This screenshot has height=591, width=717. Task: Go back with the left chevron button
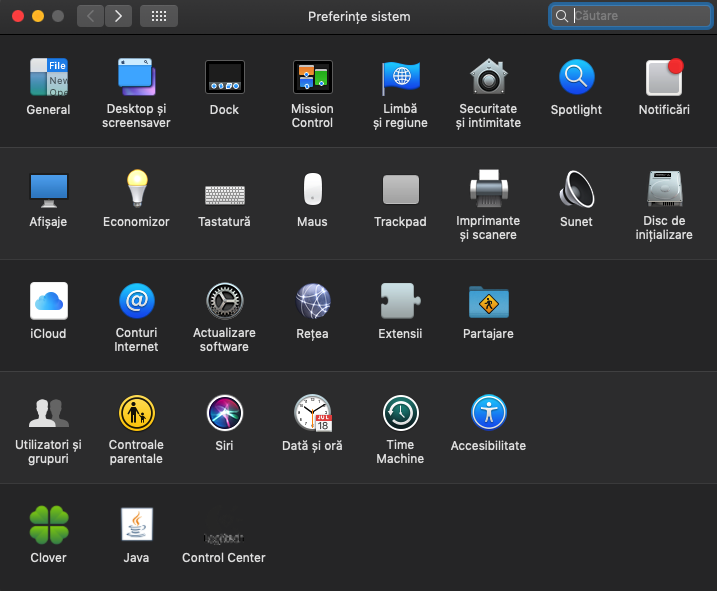(x=90, y=16)
